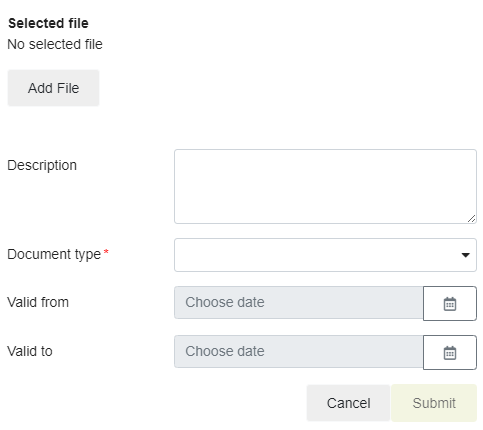Focus the Description text area

click(x=325, y=186)
